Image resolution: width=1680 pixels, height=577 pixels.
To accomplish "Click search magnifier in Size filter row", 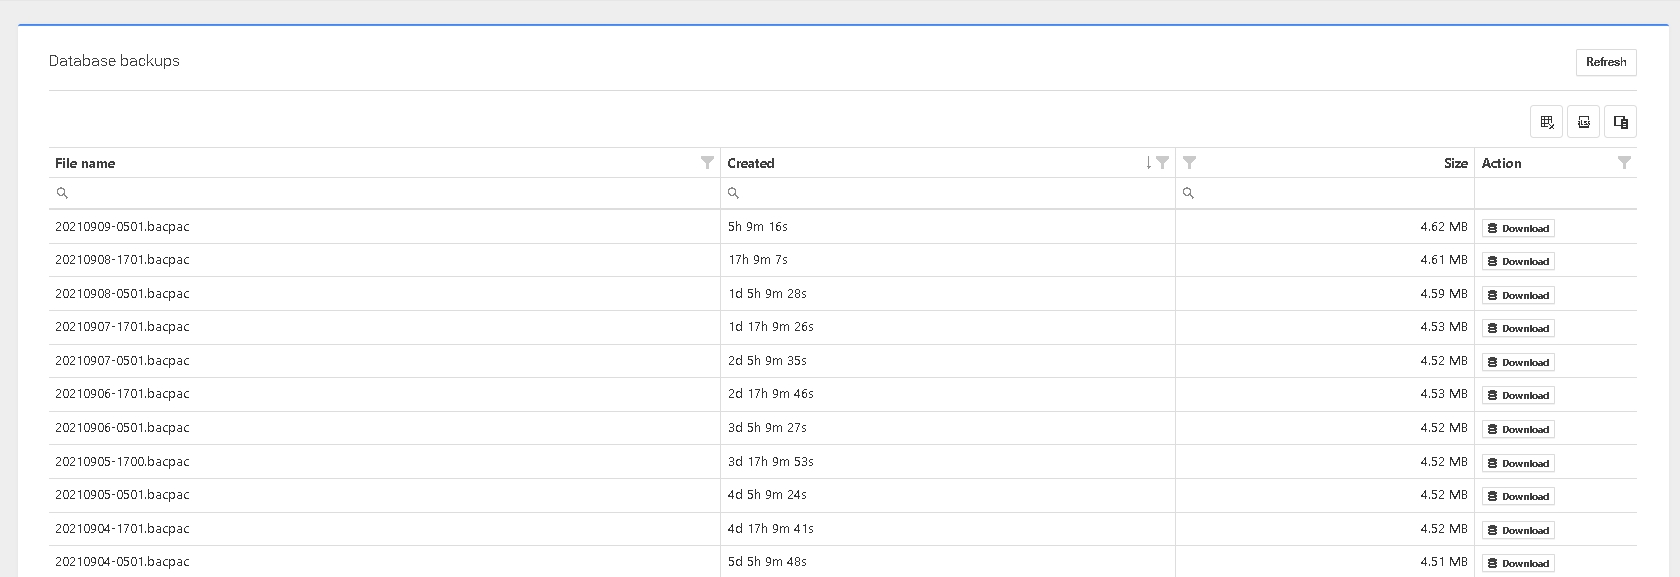I will (x=1188, y=193).
